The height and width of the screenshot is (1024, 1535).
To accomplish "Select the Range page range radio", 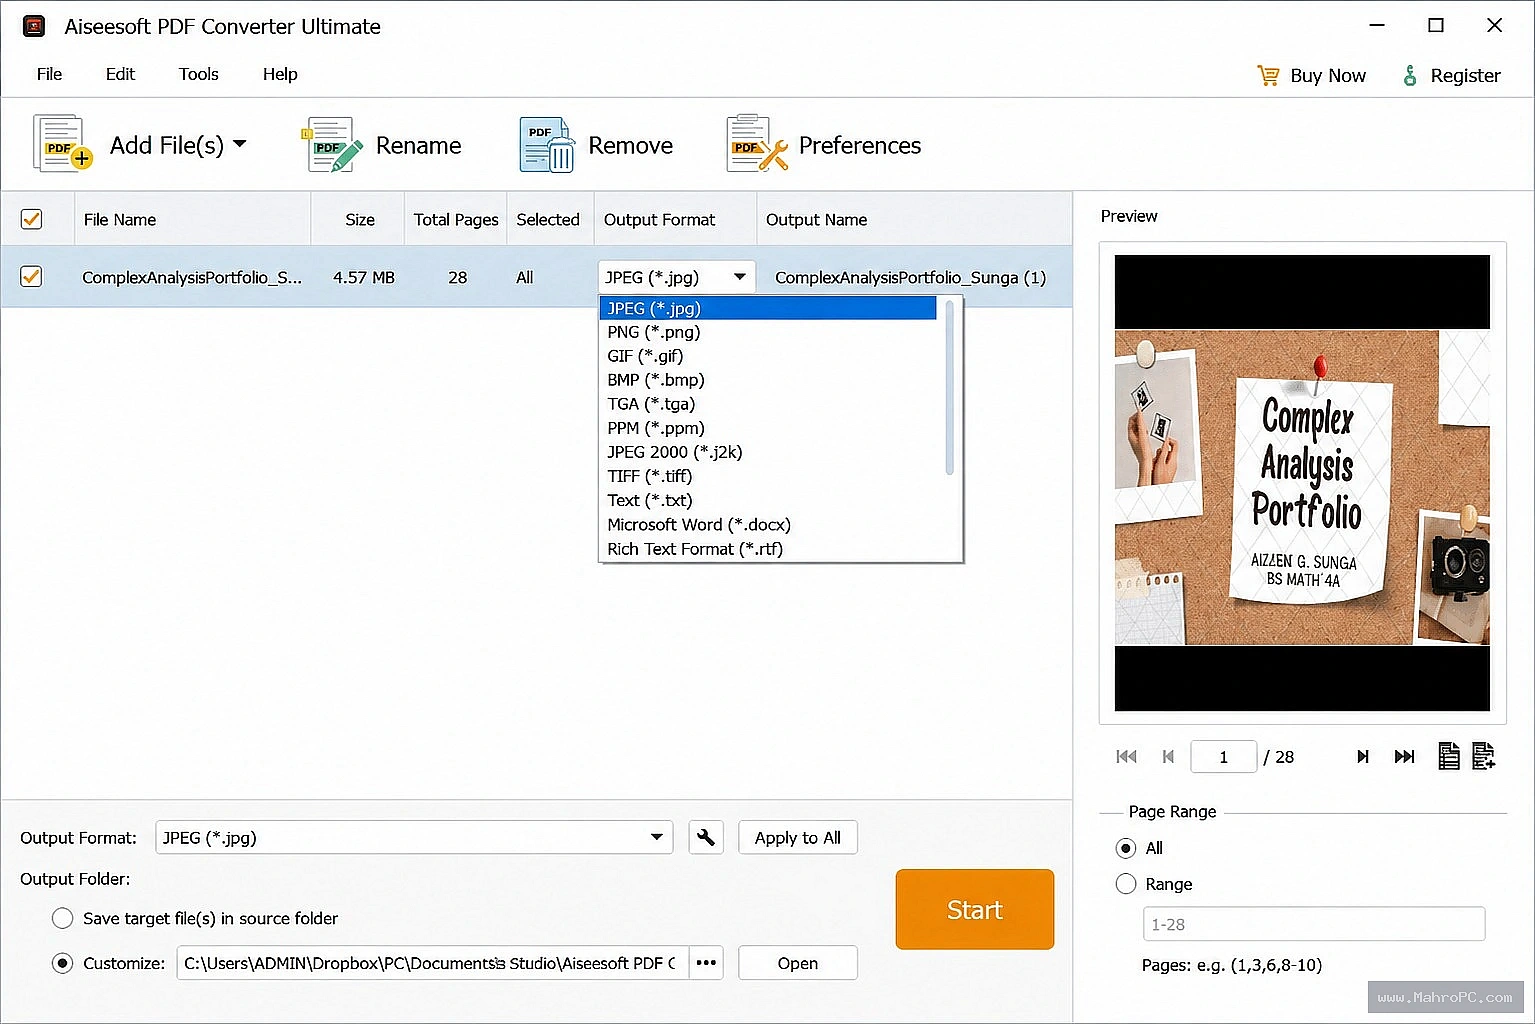I will [x=1126, y=884].
